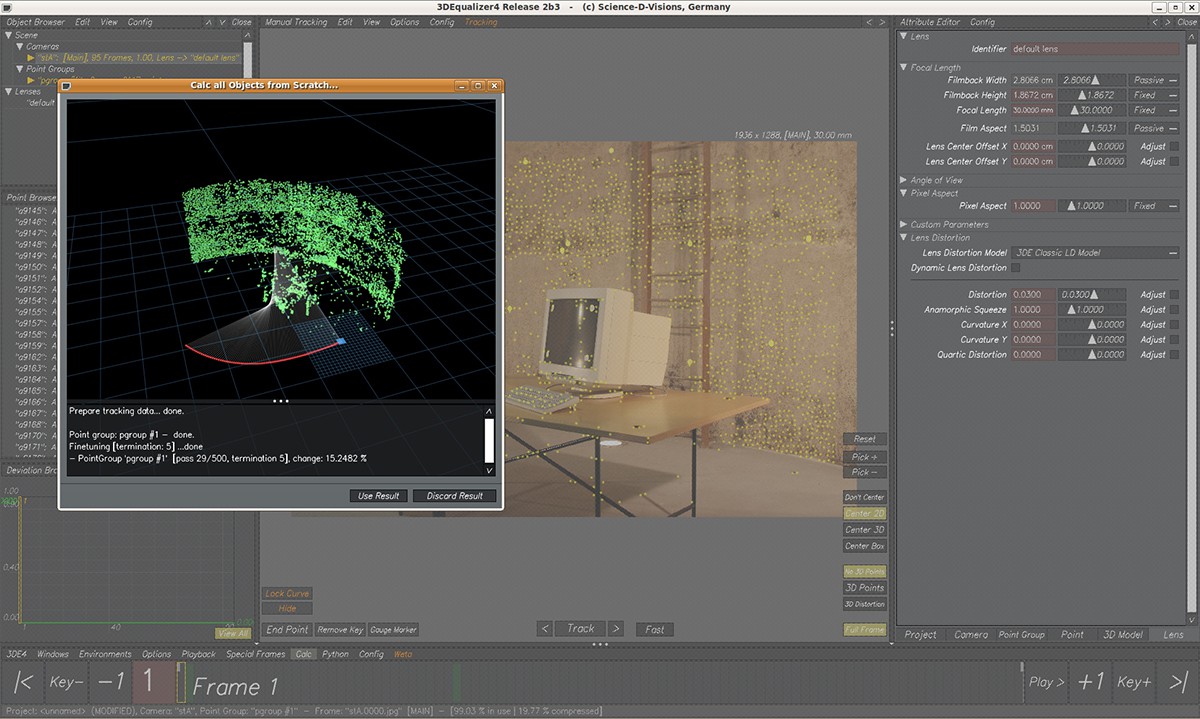Open the Calc menu in bottom menu bar
Screen dimensions: 1200x719
(304, 654)
